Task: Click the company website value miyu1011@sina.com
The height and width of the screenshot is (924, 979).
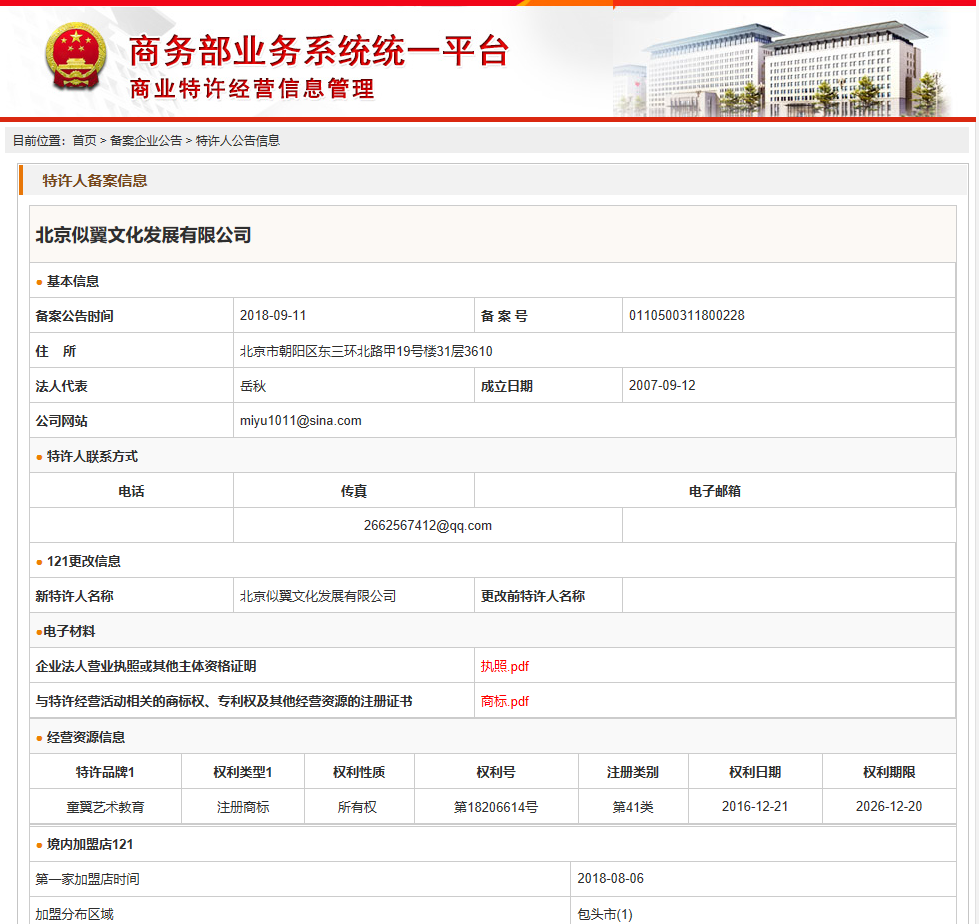Action: pyautogui.click(x=300, y=421)
